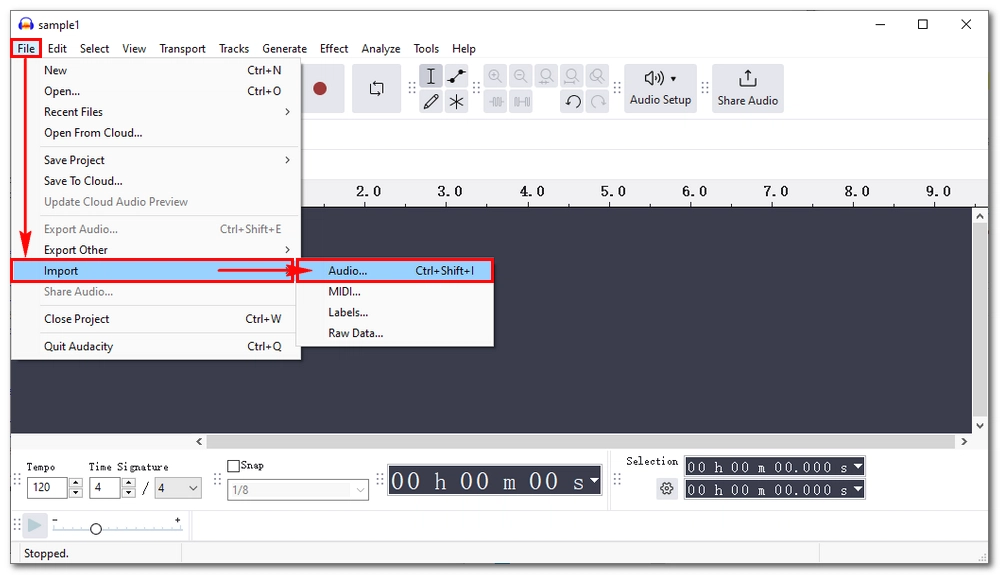Expand the time signature denominator dropdown

click(x=192, y=488)
